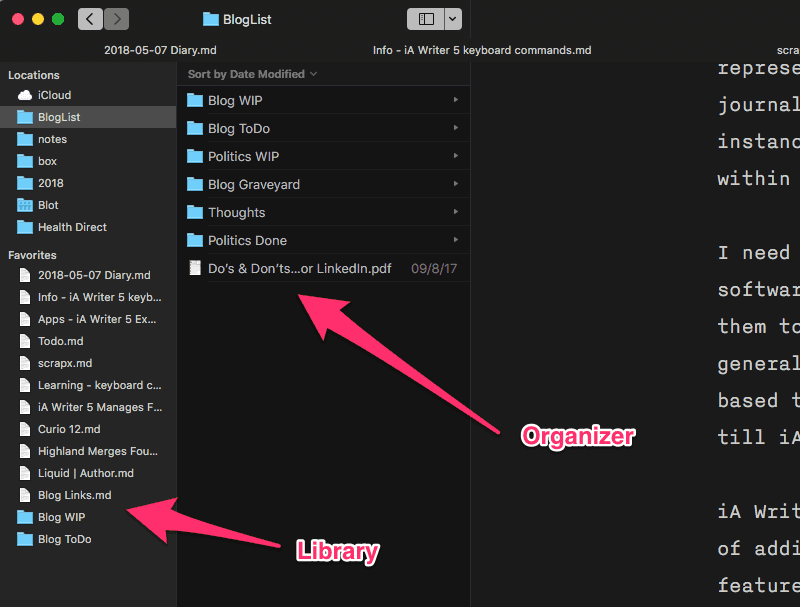Open Blog Links.md in Favorites
Image resolution: width=800 pixels, height=607 pixels.
tap(88, 495)
